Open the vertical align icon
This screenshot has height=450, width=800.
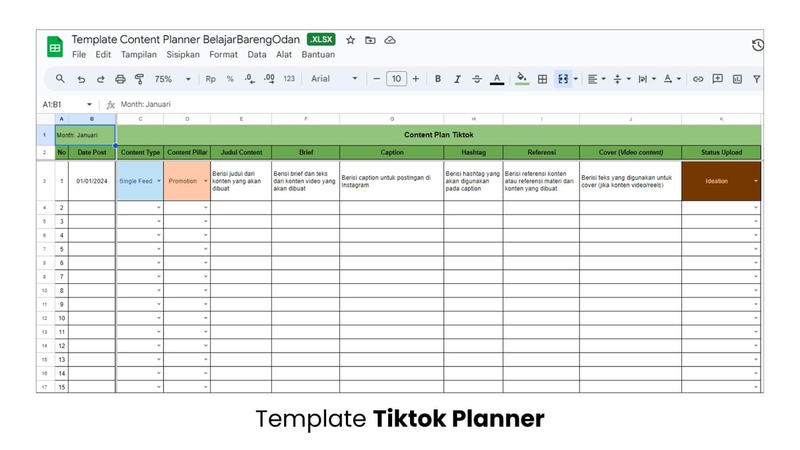[x=617, y=79]
